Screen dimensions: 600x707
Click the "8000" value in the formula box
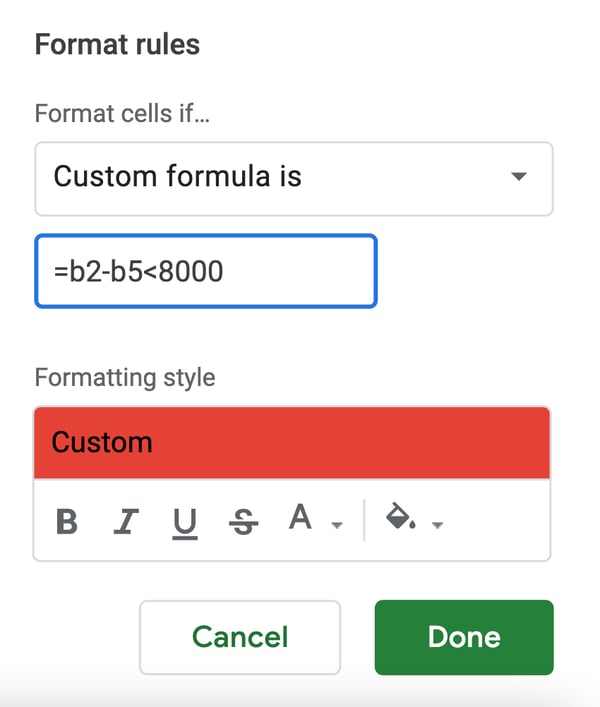pyautogui.click(x=189, y=271)
